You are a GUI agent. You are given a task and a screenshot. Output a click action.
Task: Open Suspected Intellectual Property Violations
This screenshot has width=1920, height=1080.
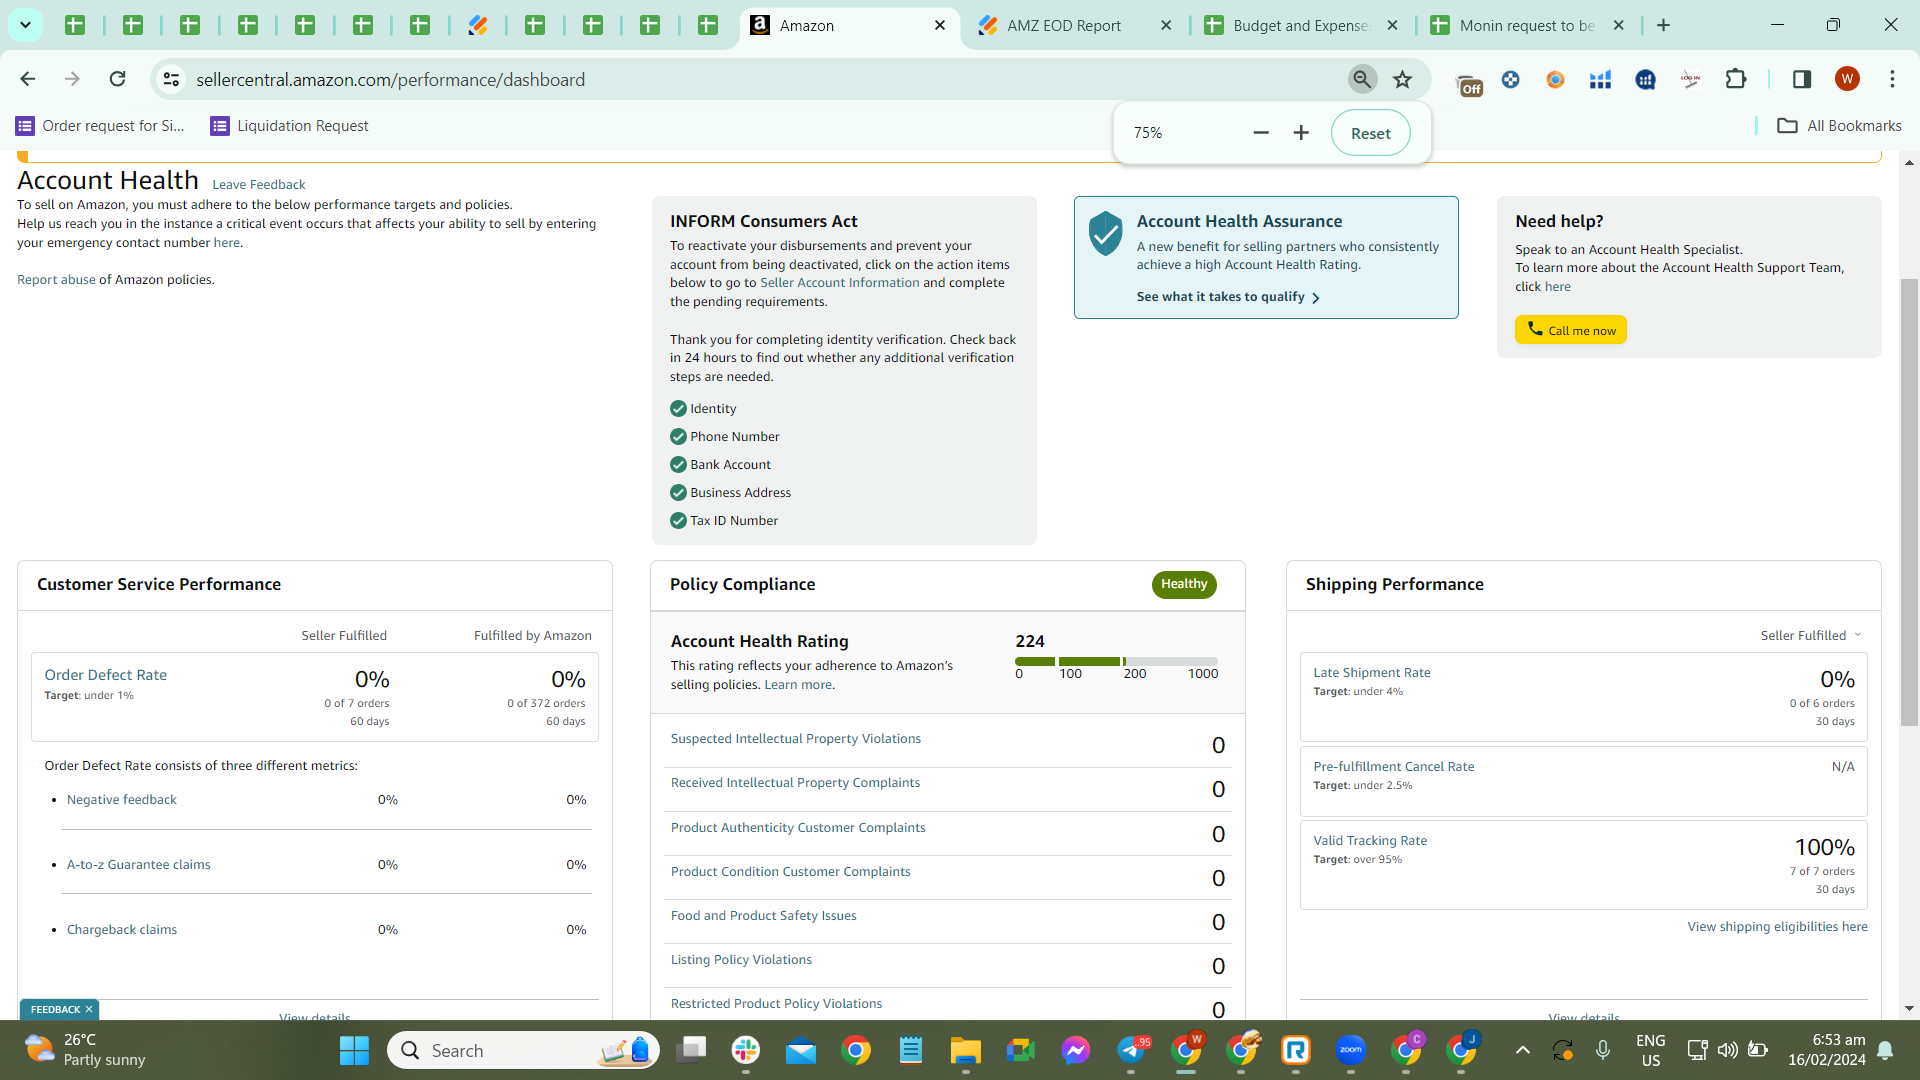[x=795, y=739]
